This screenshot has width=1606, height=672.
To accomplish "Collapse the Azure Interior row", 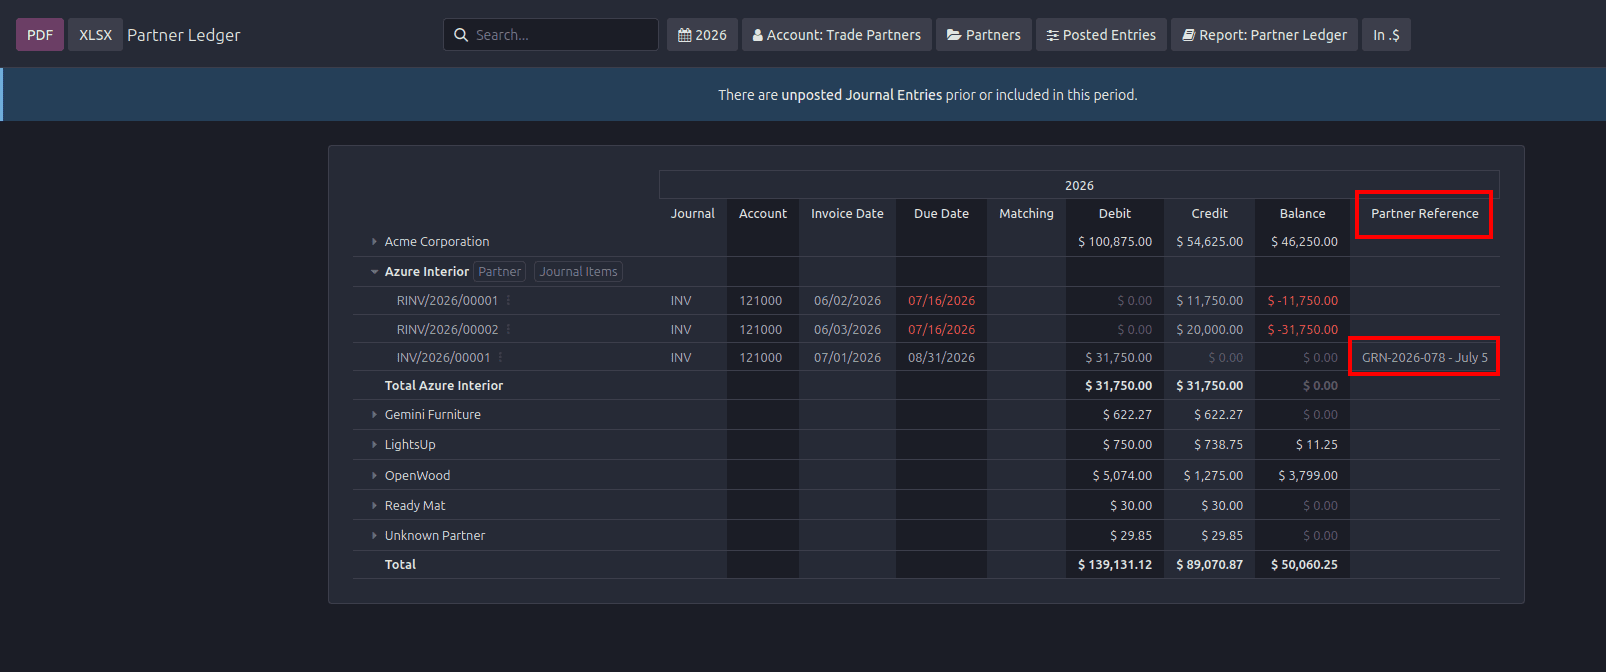I will (374, 272).
